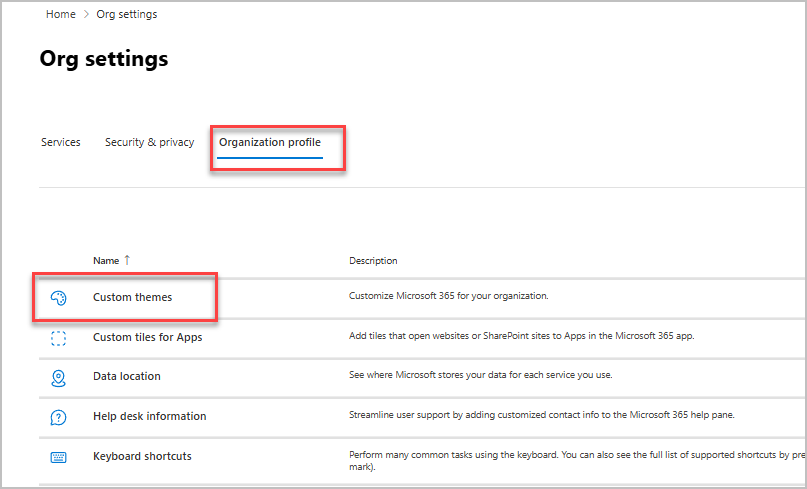The image size is (807, 489).
Task: Click the breadcrumb chevron separator
Action: coord(86,14)
